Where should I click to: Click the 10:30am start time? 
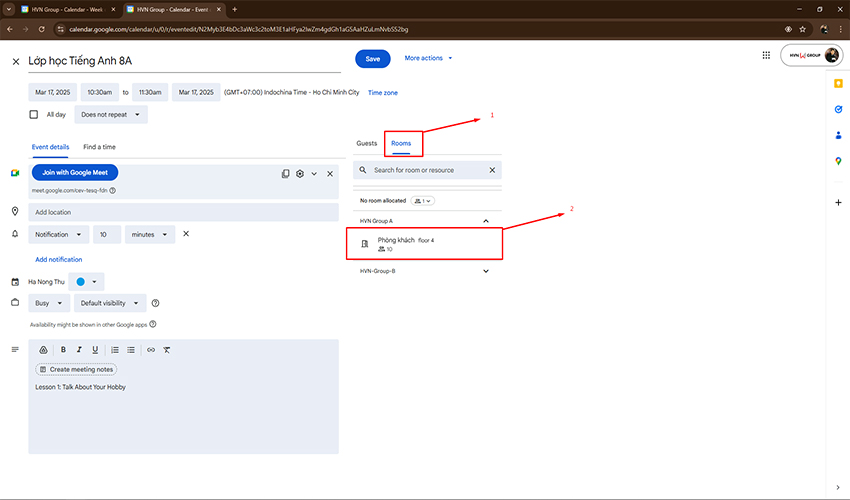[x=100, y=92]
